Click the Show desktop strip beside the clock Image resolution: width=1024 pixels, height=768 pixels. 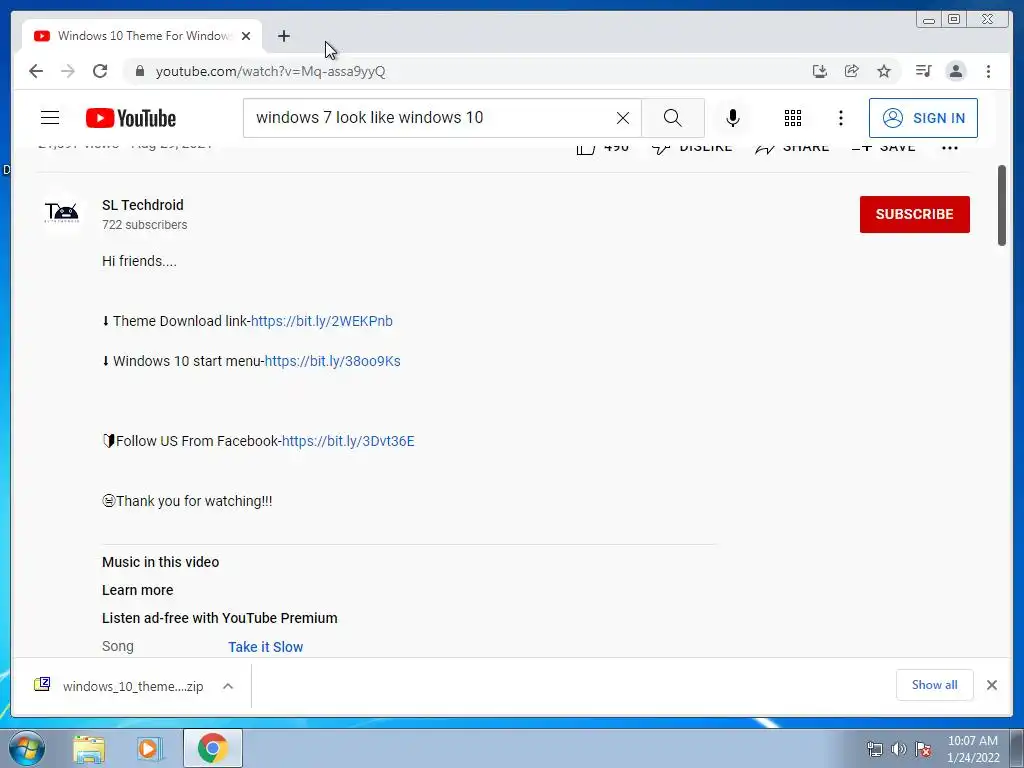1016,748
